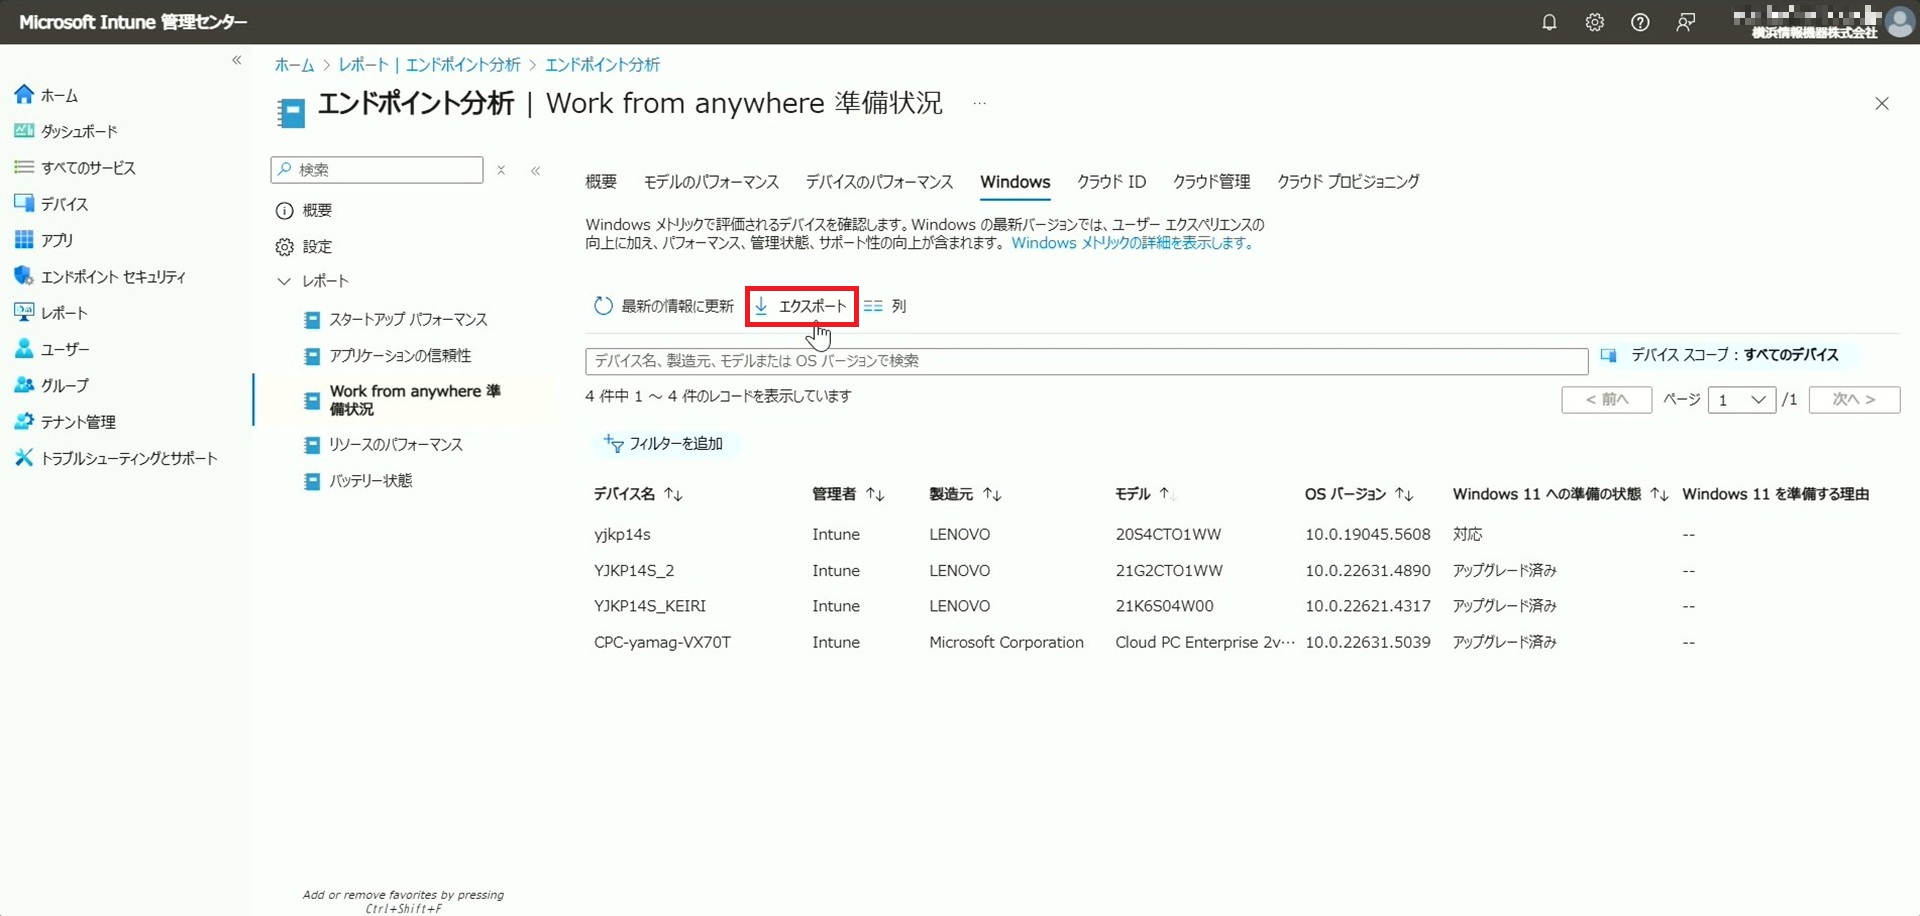Viewport: 1920px width, 916px height.
Task: Select device row YJKP14S_KEIRI
Action: pyautogui.click(x=1242, y=606)
